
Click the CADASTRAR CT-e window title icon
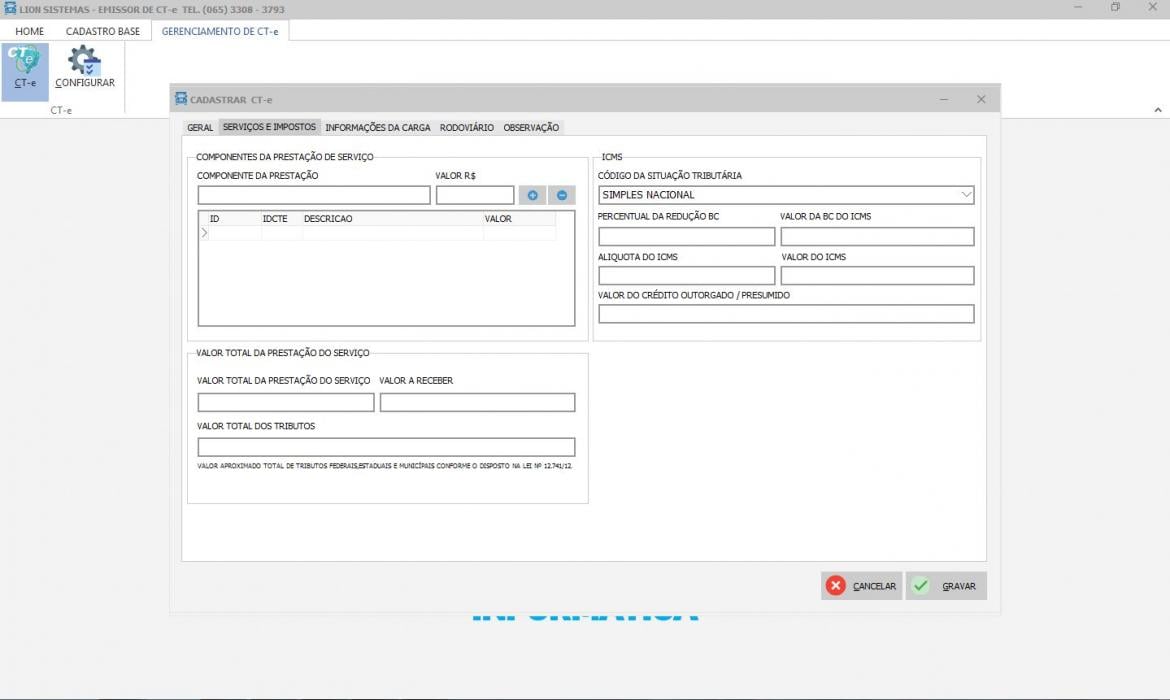point(181,99)
